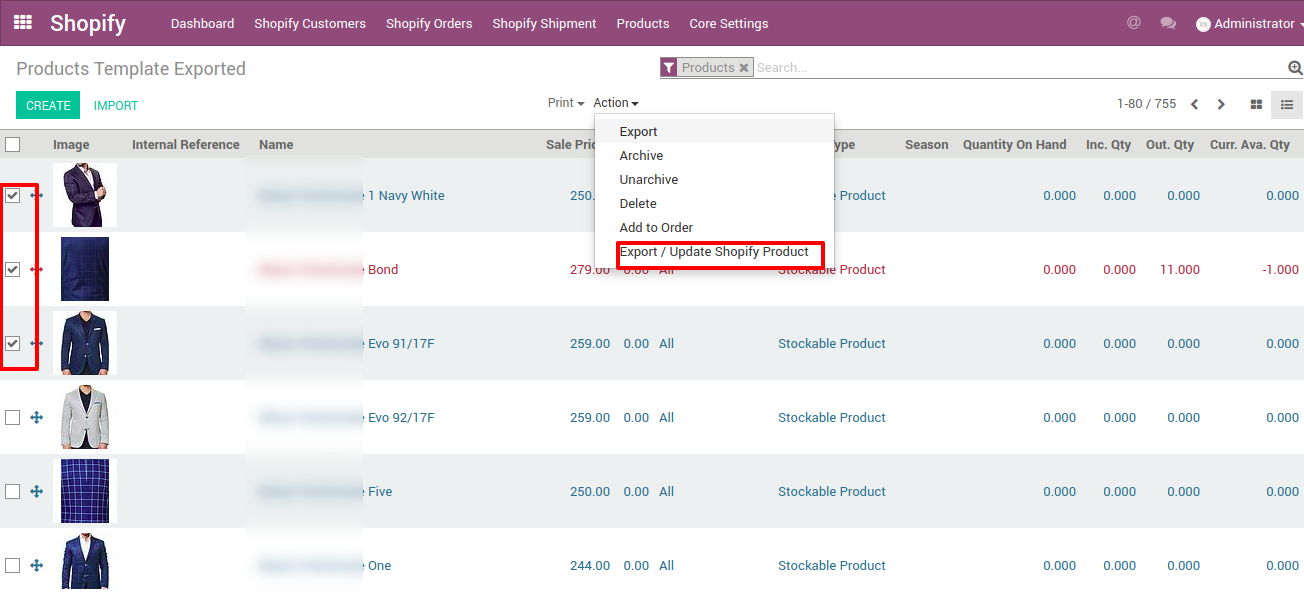
Task: Go to next page arrow
Action: coord(1221,104)
